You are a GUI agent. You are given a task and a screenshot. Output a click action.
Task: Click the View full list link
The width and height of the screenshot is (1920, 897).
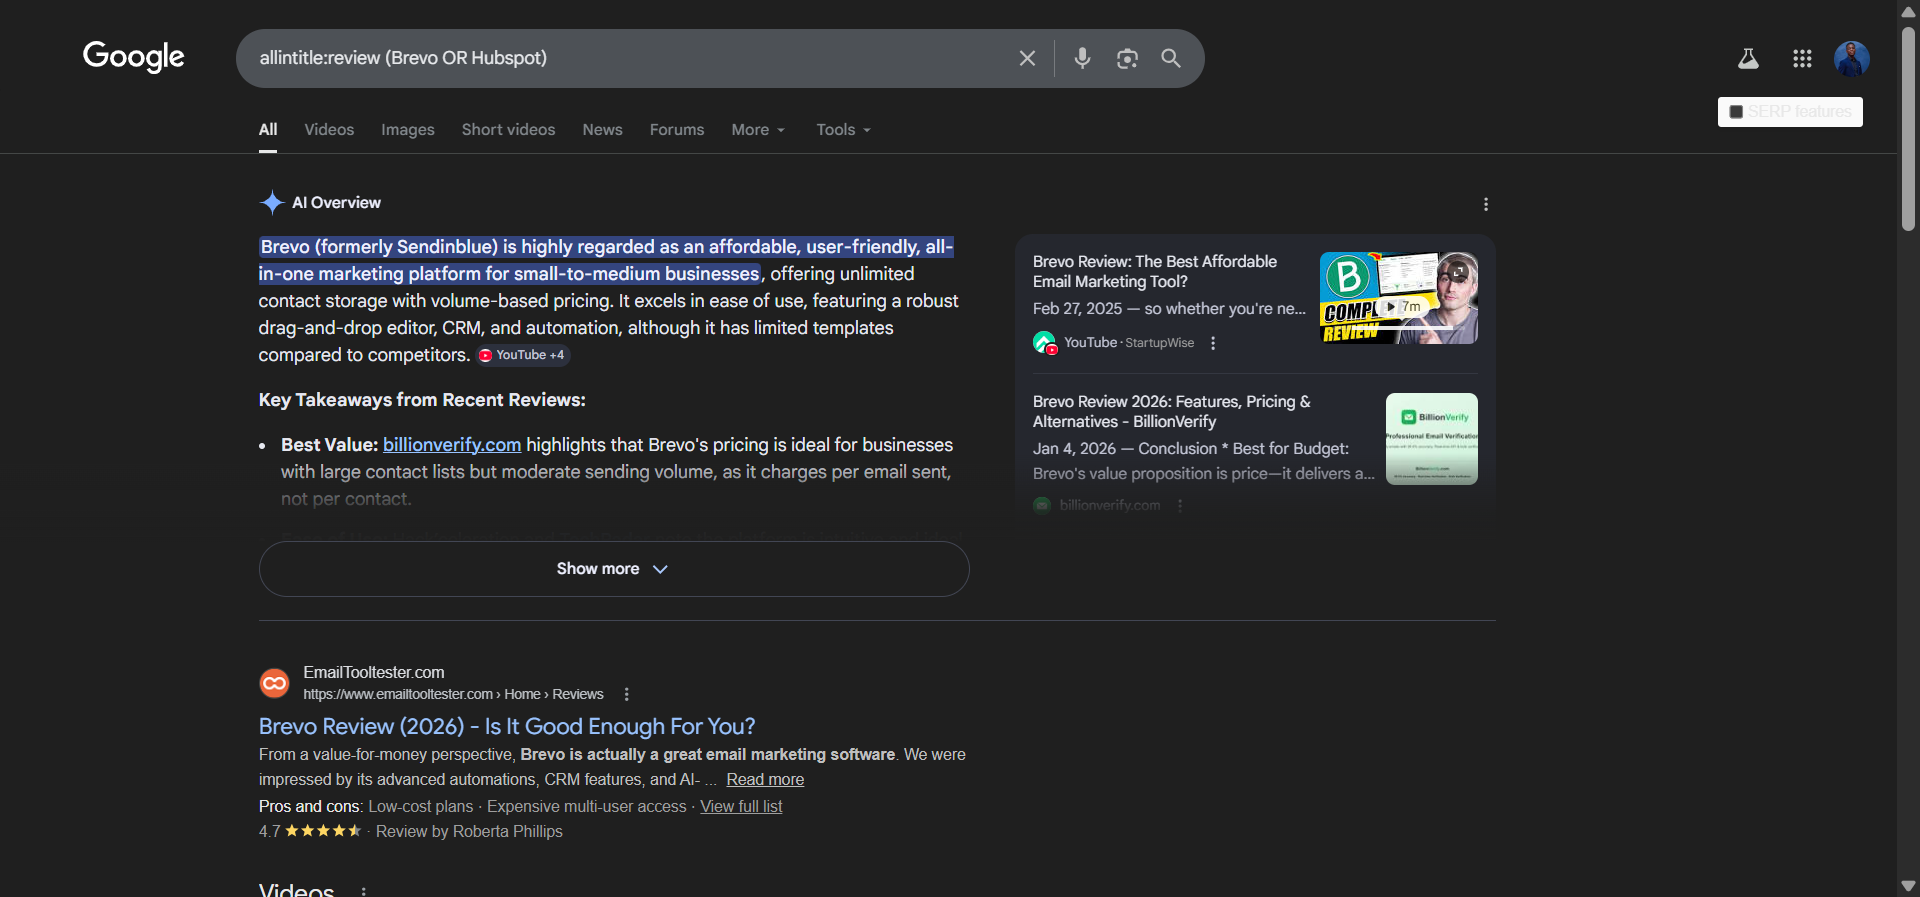(741, 806)
